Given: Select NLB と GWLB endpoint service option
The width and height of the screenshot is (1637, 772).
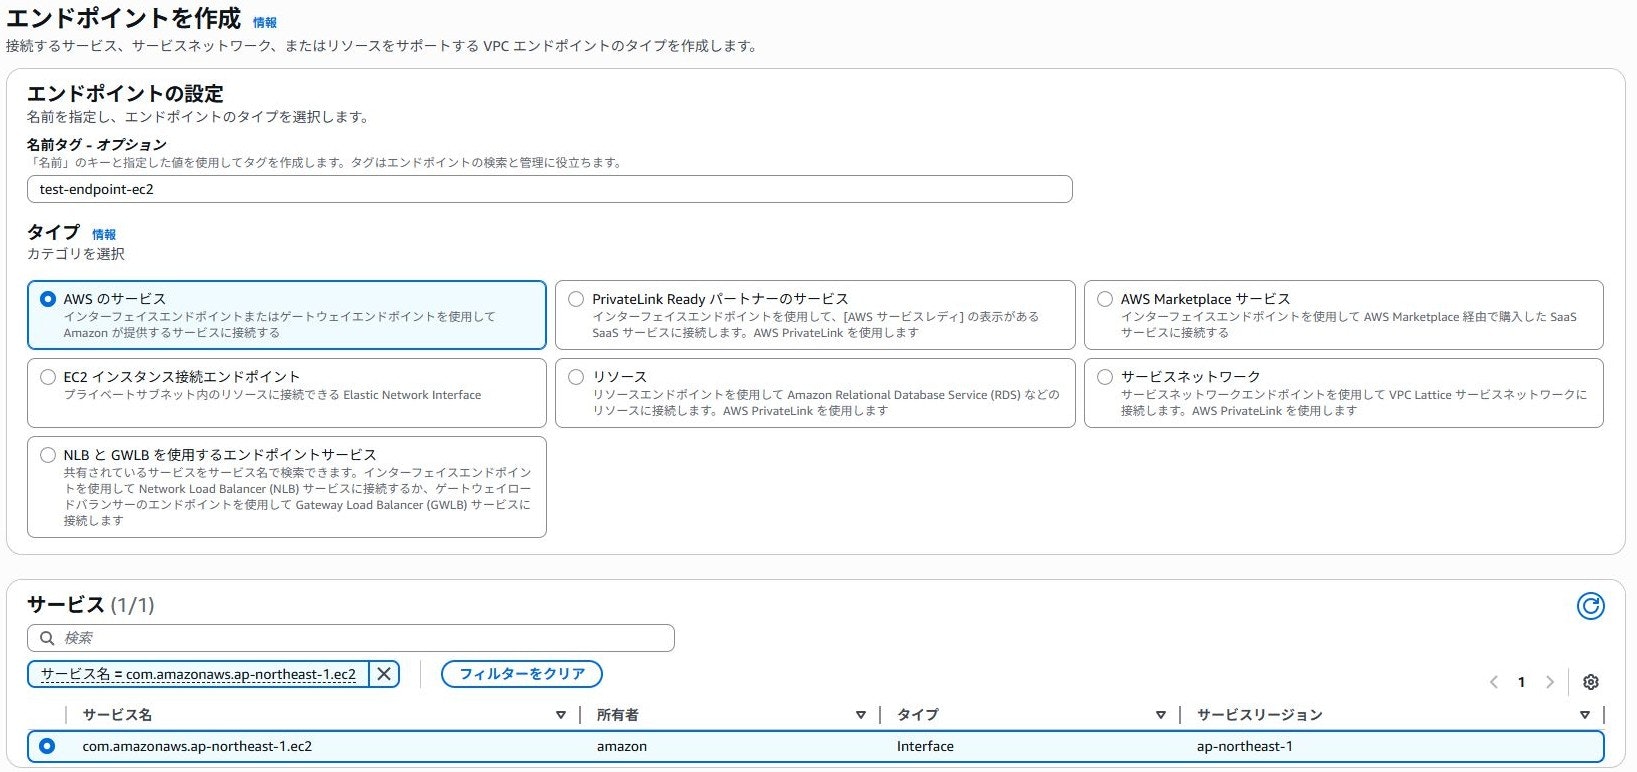Looking at the screenshot, I should click(x=48, y=455).
